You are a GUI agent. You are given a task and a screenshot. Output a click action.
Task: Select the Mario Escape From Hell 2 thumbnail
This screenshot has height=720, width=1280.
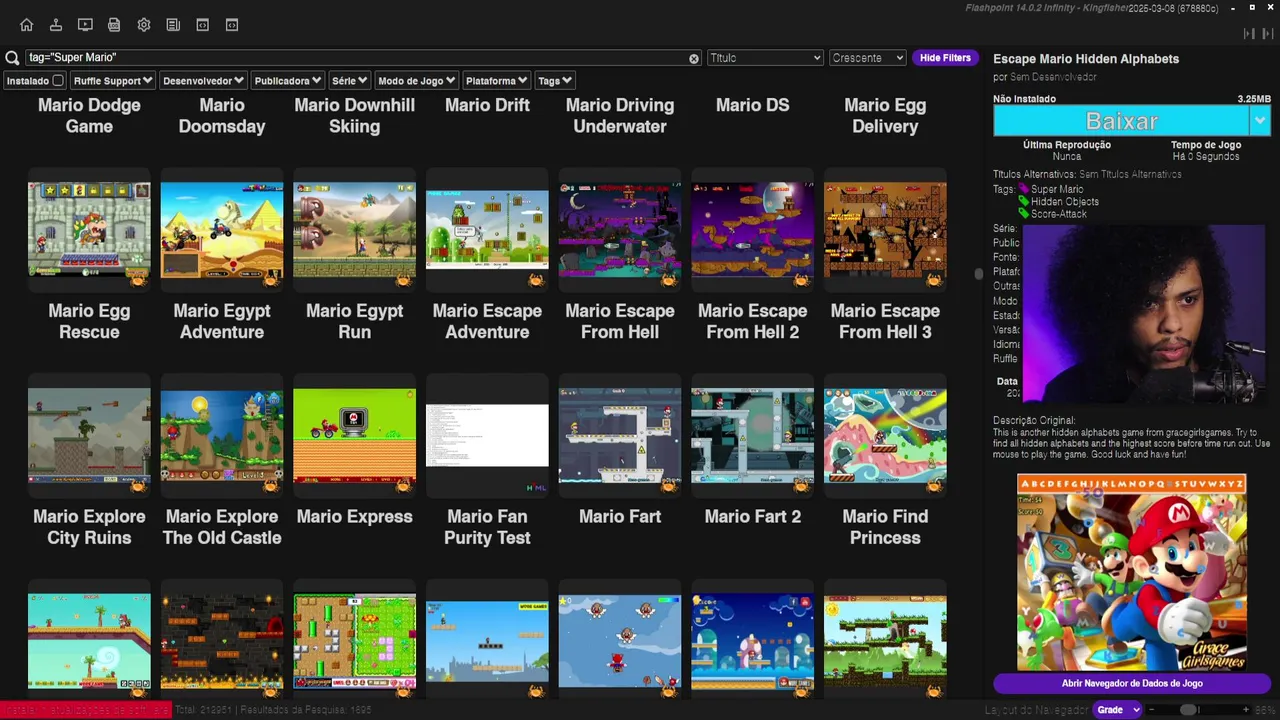(x=752, y=230)
